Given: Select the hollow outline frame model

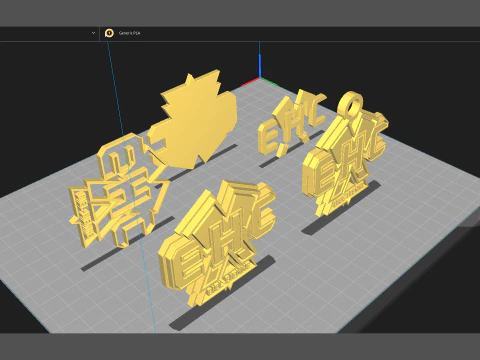Looking at the screenshot, I should [x=120, y=190].
